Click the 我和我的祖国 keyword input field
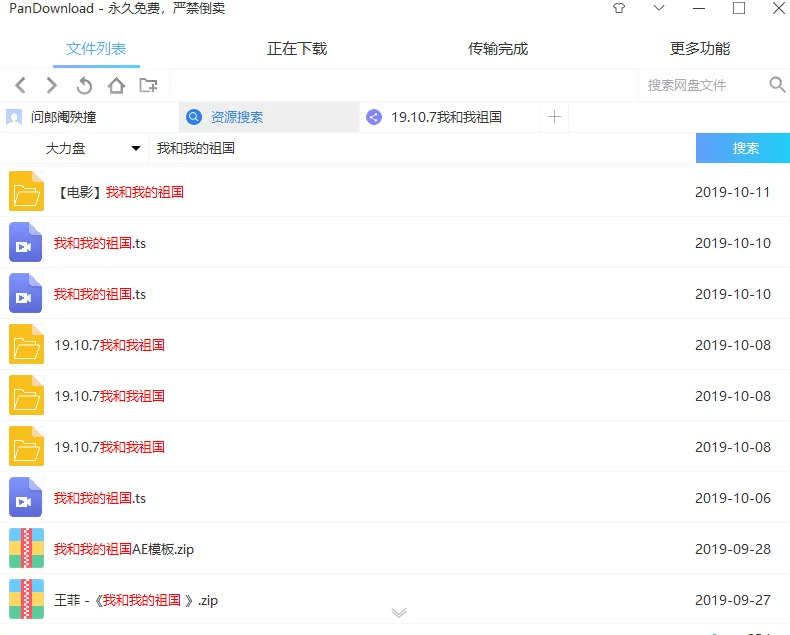The image size is (790, 635). pyautogui.click(x=421, y=148)
